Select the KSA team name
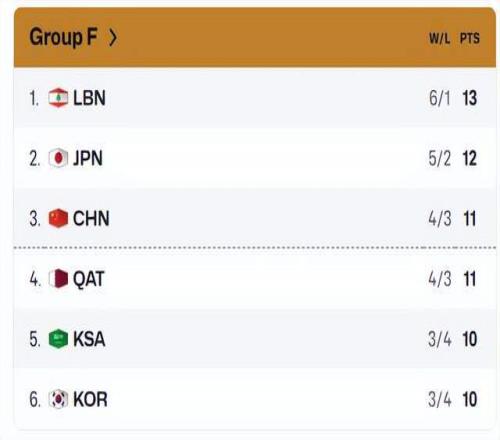 coord(89,339)
